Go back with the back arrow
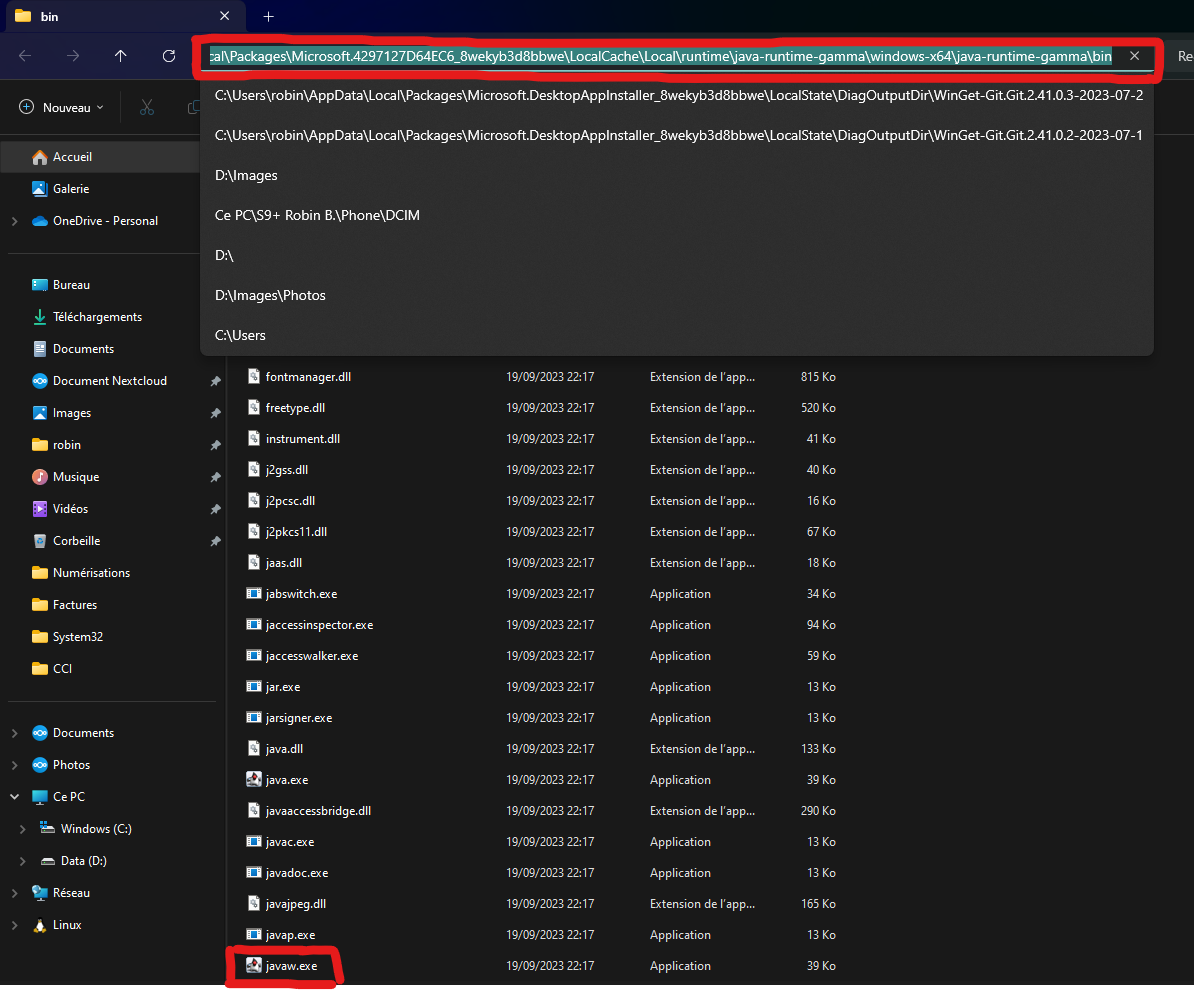The height and width of the screenshot is (990, 1194). tap(25, 56)
